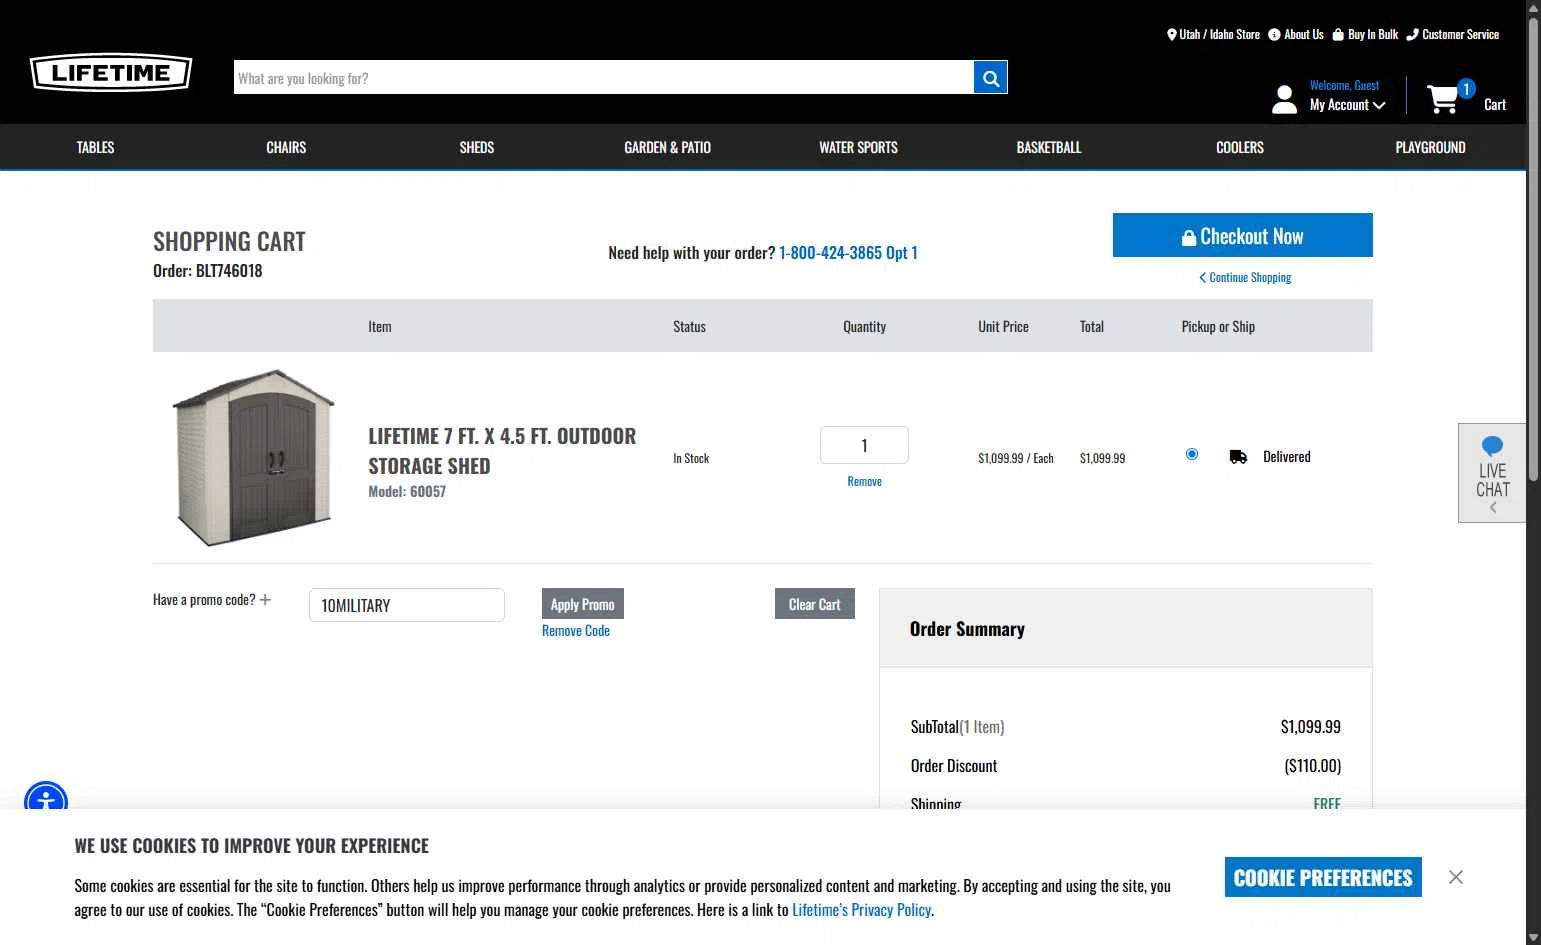
Task: Click the Cart label link
Action: point(1495,105)
